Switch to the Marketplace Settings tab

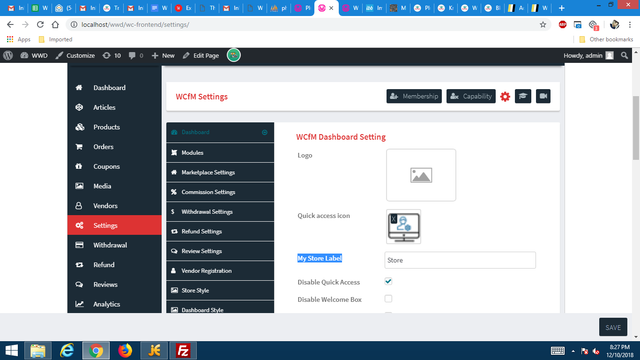(x=220, y=172)
